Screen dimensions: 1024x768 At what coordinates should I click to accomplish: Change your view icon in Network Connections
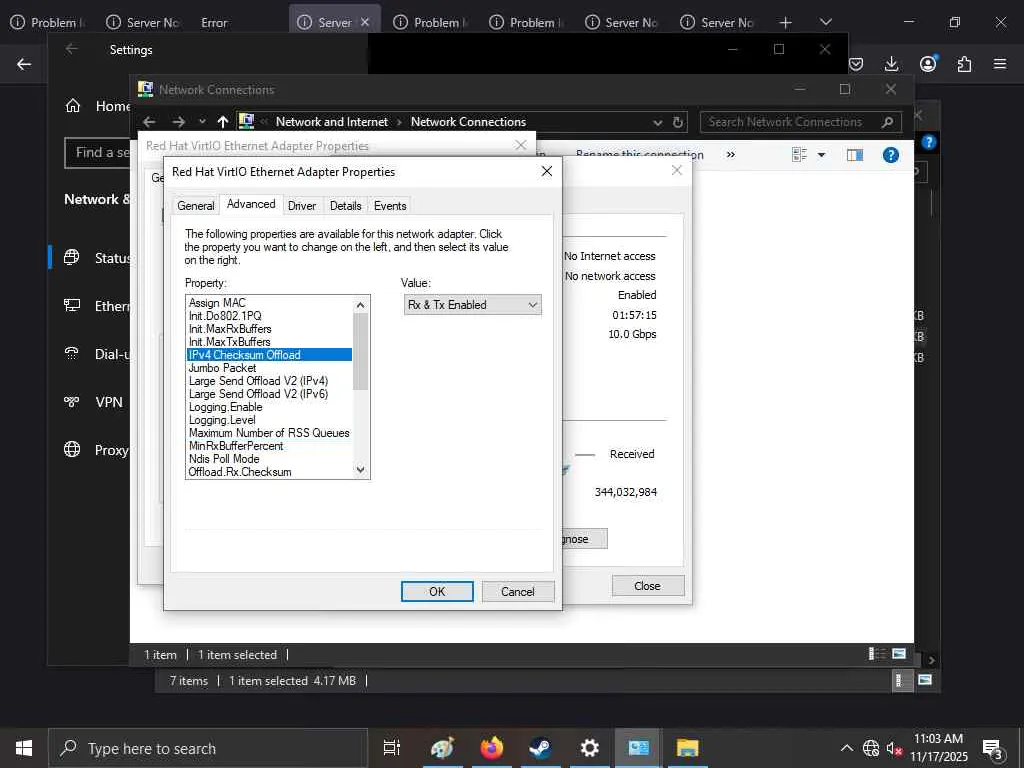[799, 155]
